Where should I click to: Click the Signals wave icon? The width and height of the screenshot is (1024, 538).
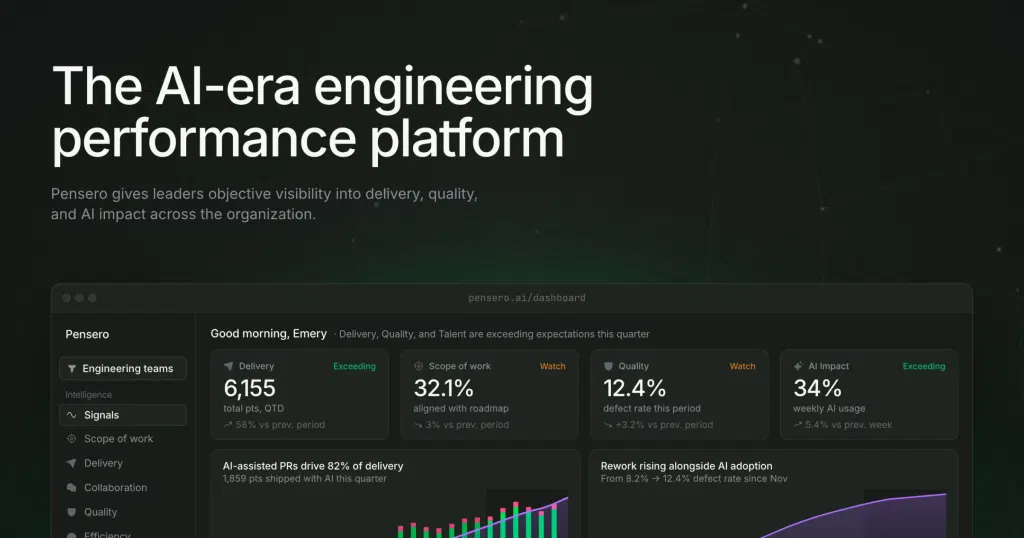[72, 415]
